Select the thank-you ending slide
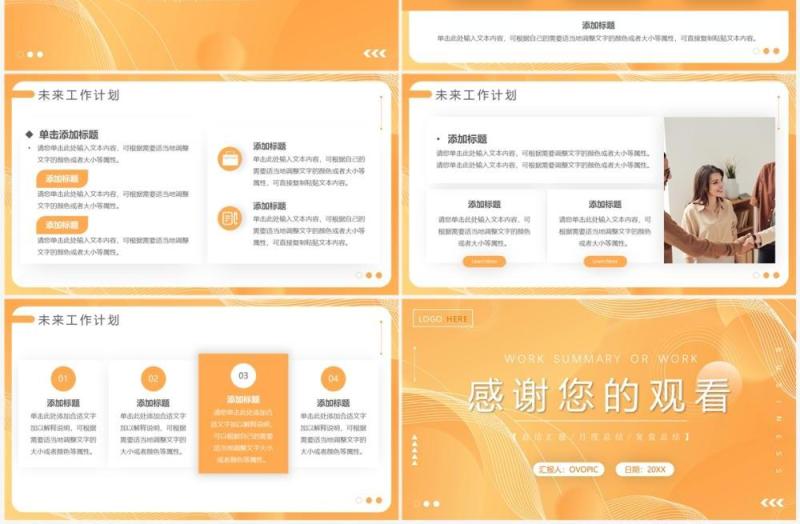800x524 pixels. pos(599,409)
